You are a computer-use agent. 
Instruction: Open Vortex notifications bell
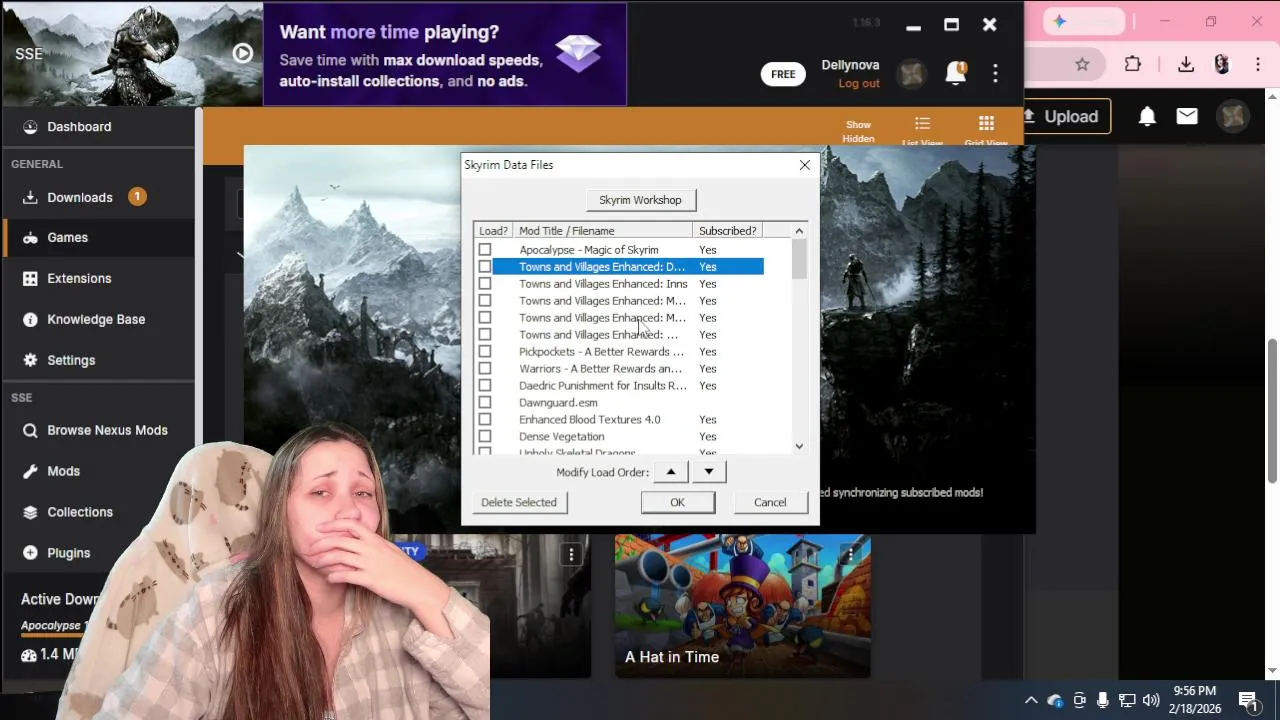pos(955,73)
